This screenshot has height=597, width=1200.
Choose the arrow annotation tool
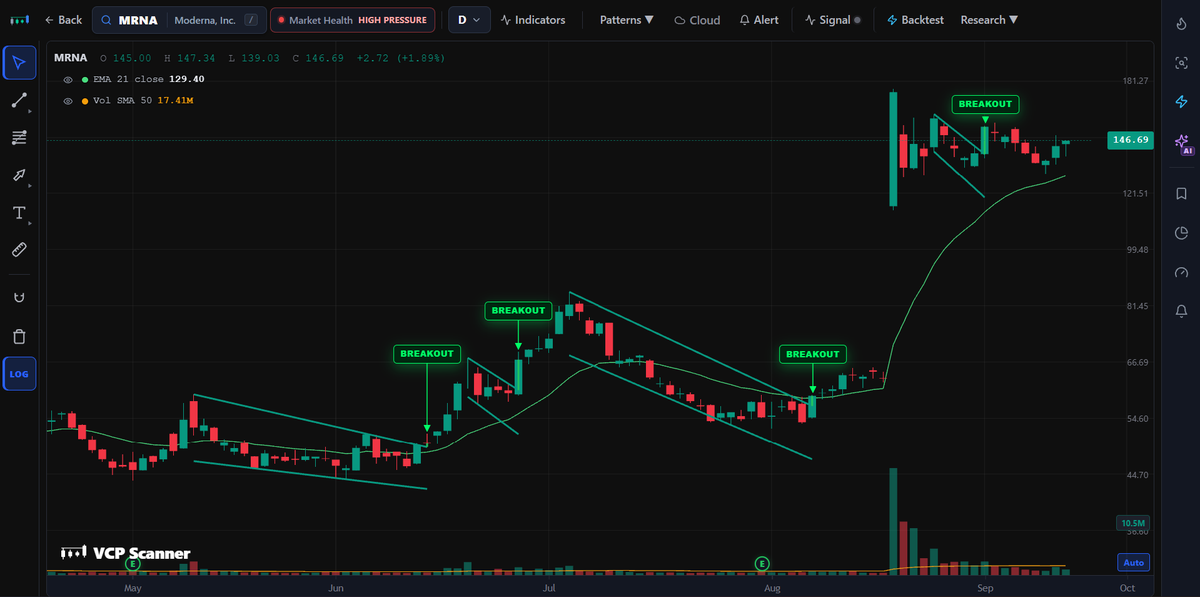(x=19, y=175)
